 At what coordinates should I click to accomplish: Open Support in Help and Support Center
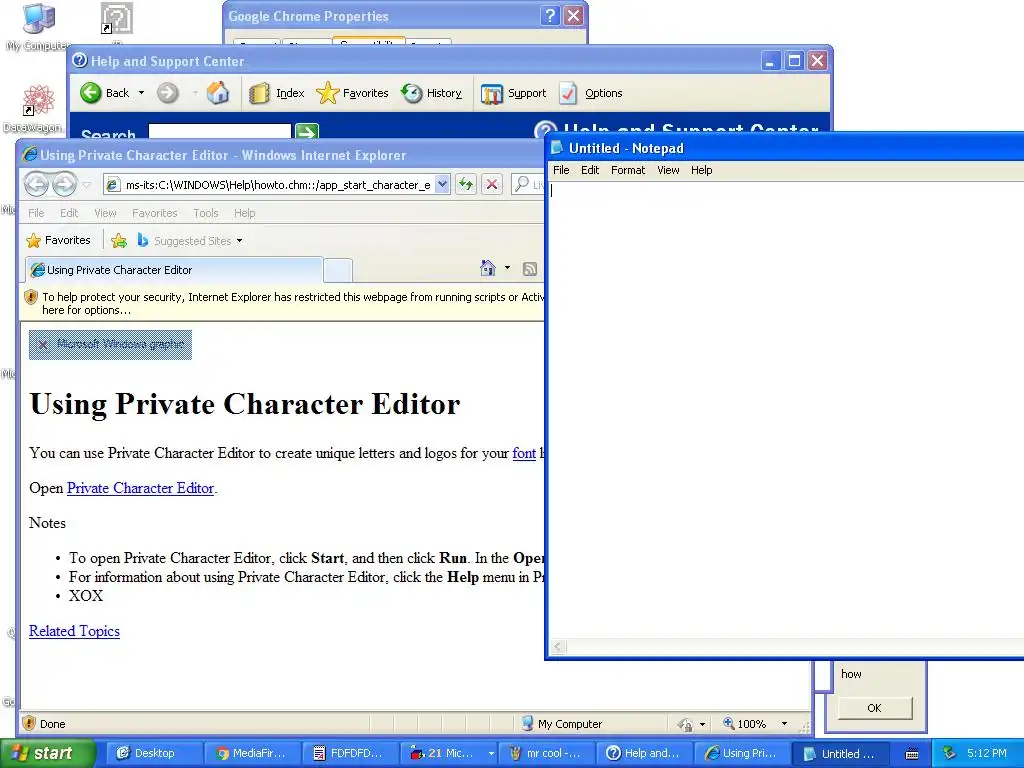click(513, 93)
